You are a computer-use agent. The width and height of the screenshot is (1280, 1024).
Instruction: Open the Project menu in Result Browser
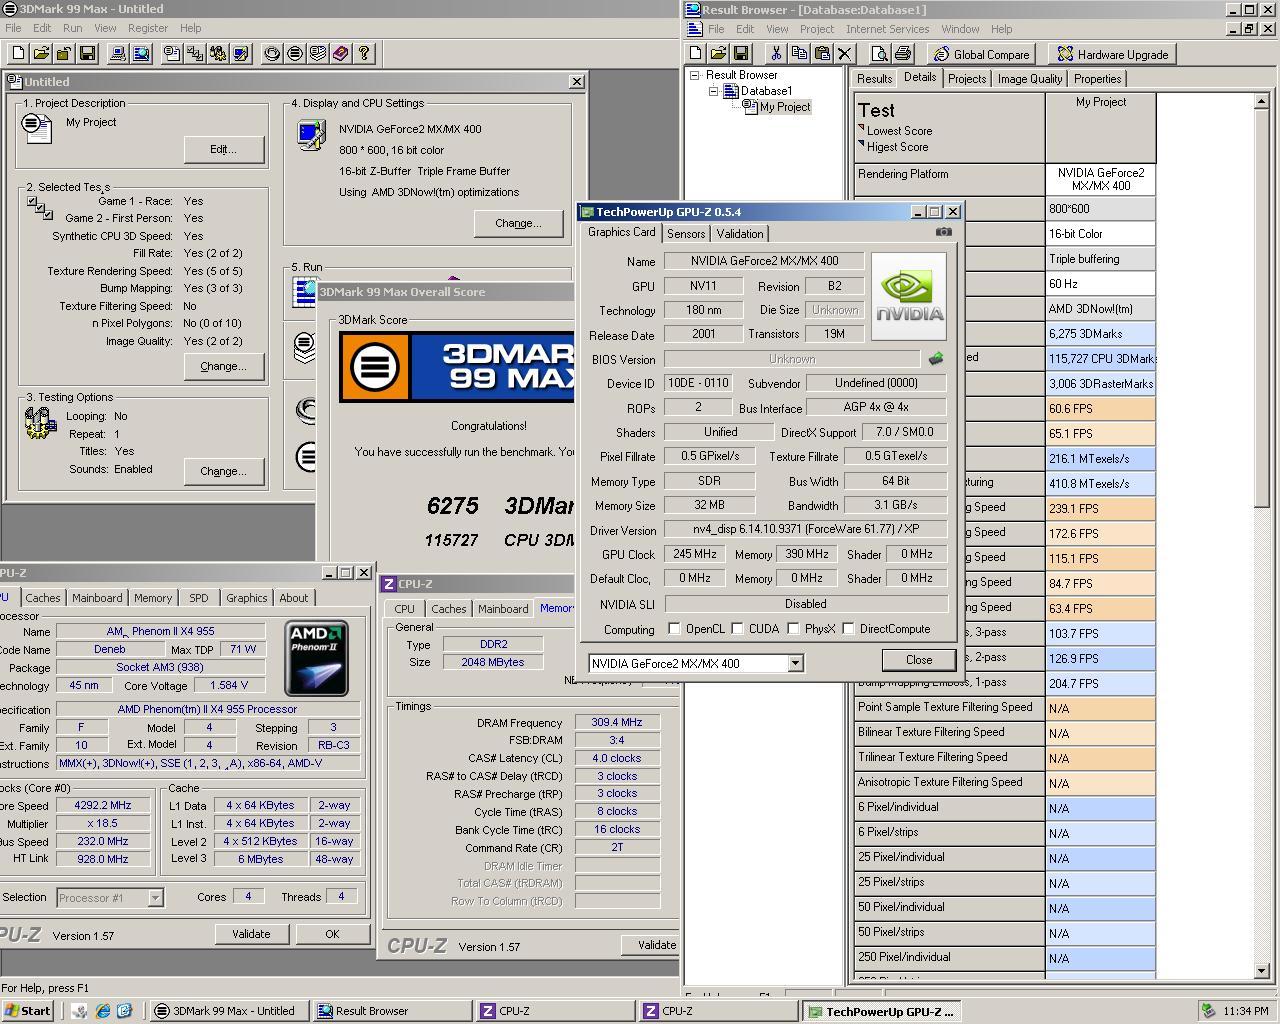tap(816, 29)
